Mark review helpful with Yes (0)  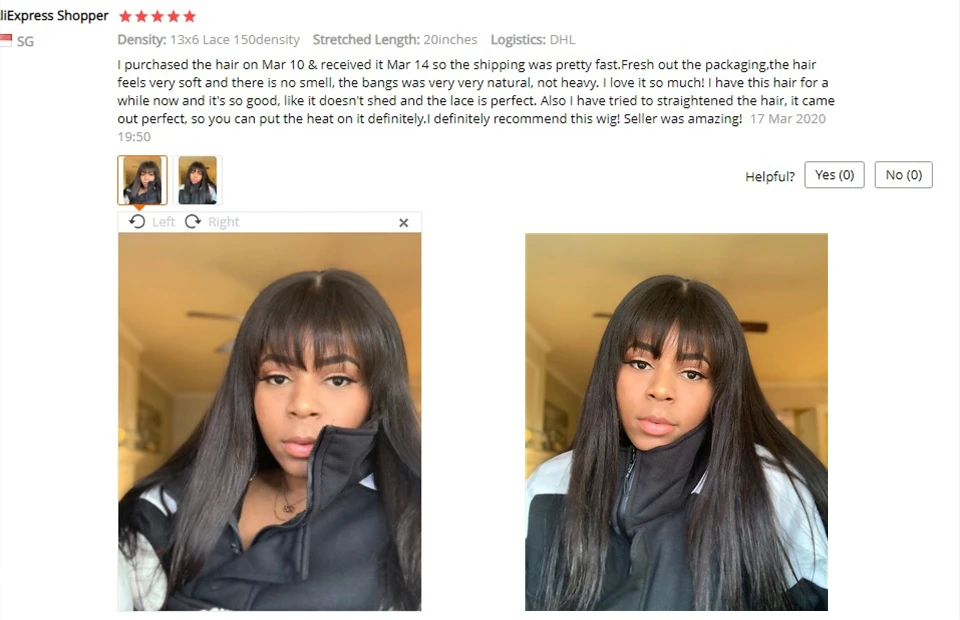pyautogui.click(x=834, y=175)
